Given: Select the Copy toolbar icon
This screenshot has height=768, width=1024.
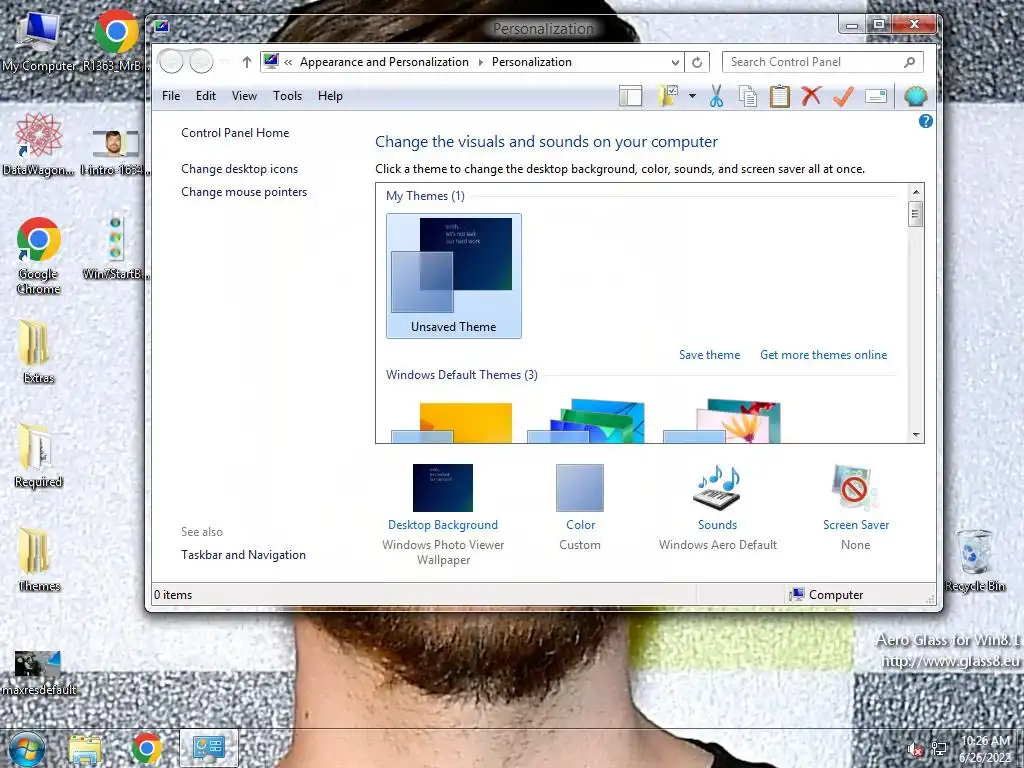Looking at the screenshot, I should [x=748, y=96].
